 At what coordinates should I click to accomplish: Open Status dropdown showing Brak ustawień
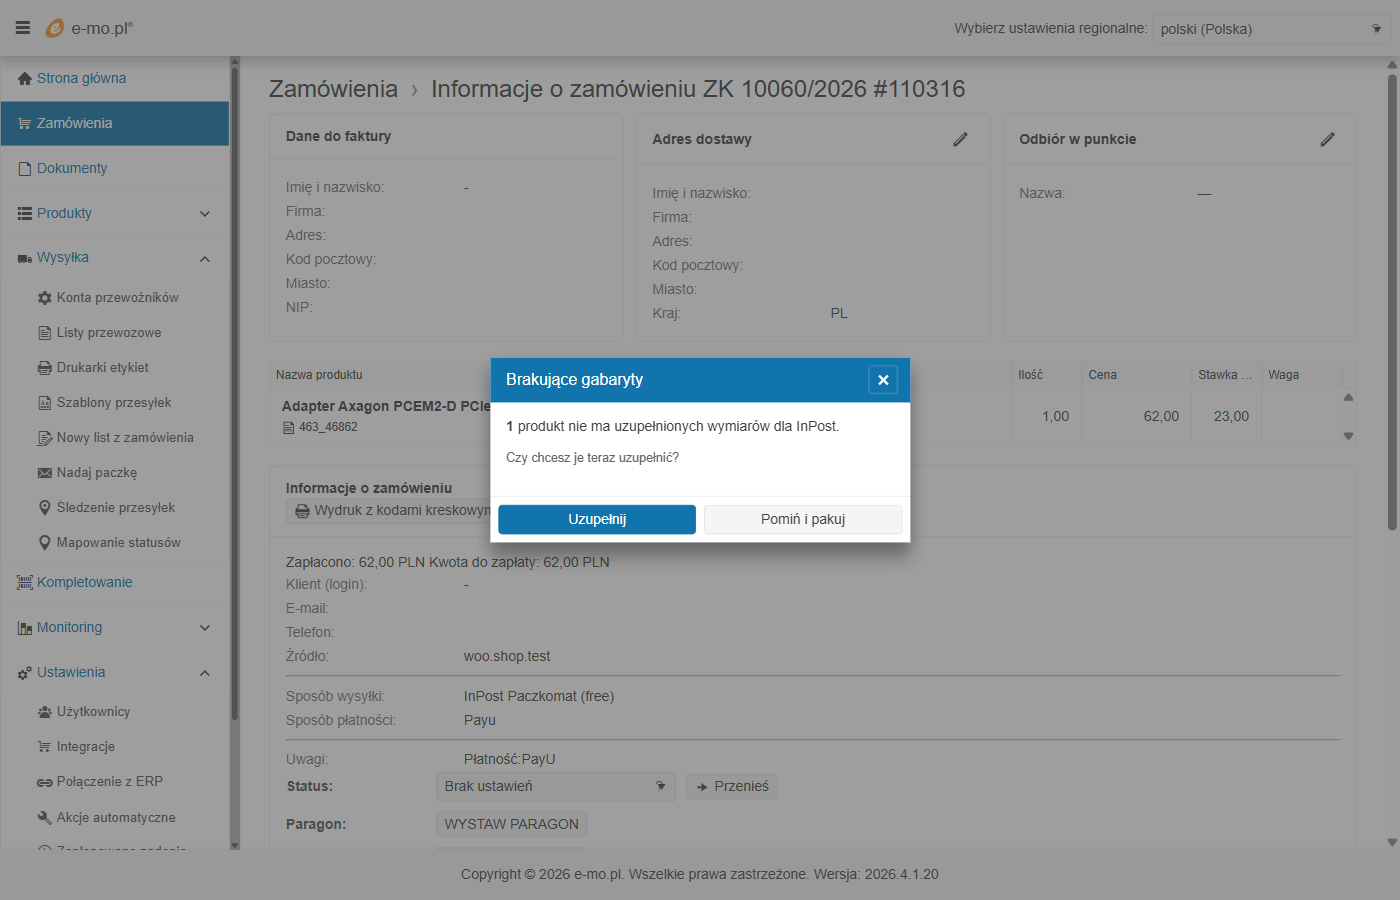pyautogui.click(x=555, y=787)
